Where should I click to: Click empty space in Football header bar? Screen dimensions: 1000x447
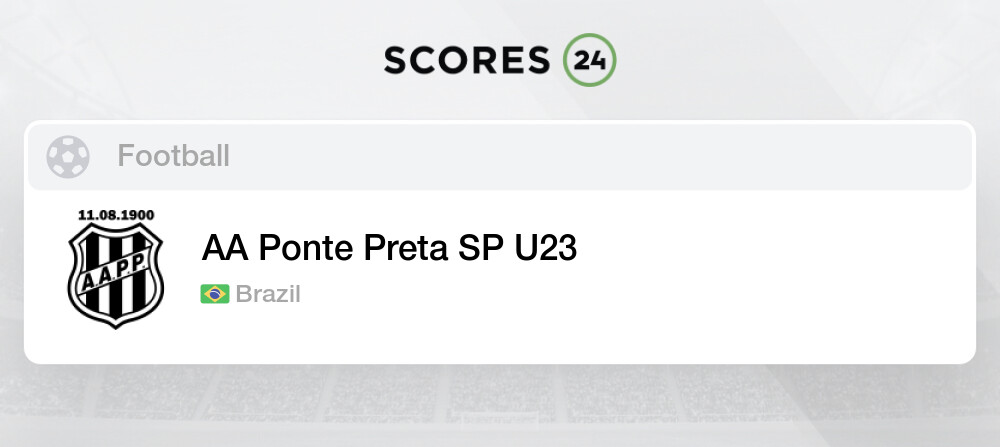pos(600,156)
